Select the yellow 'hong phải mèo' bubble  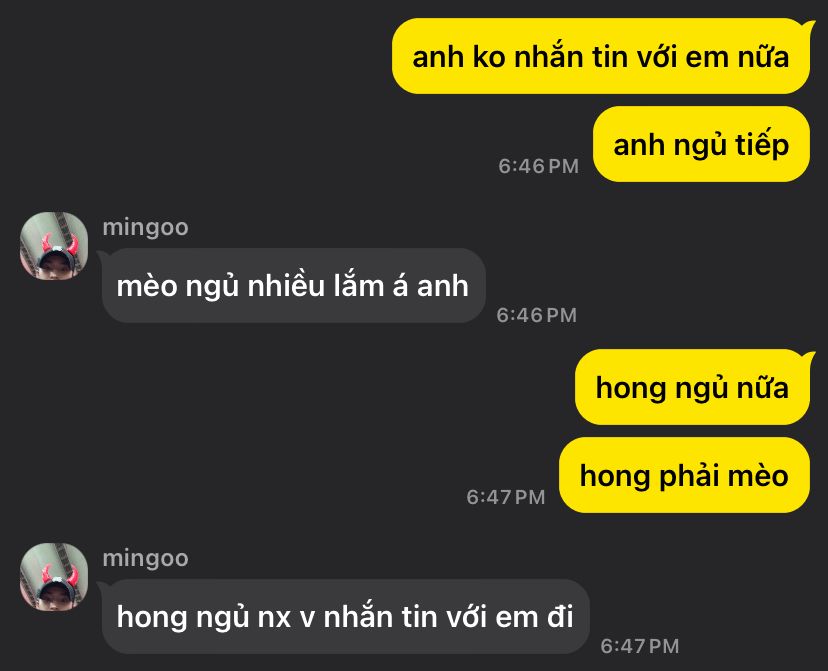(684, 475)
